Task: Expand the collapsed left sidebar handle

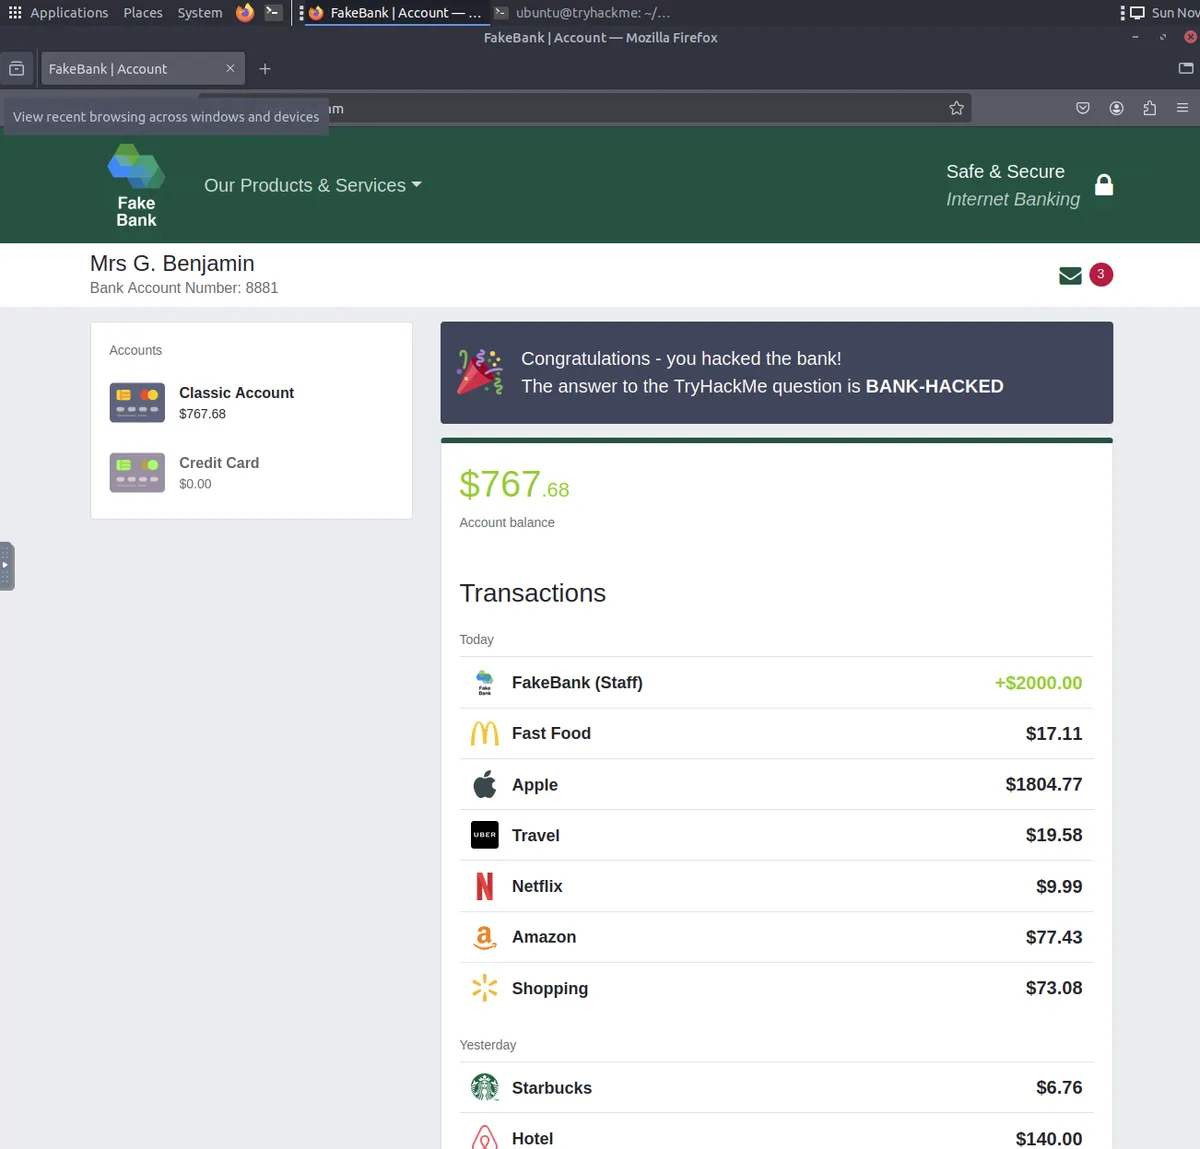Action: tap(8, 565)
